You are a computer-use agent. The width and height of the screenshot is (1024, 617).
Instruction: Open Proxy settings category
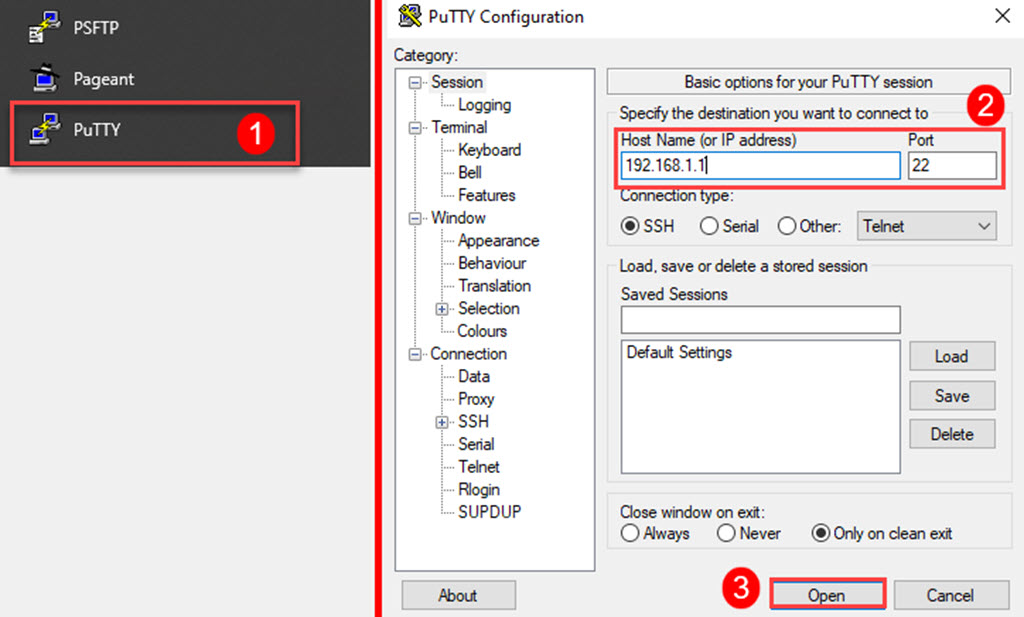point(475,399)
